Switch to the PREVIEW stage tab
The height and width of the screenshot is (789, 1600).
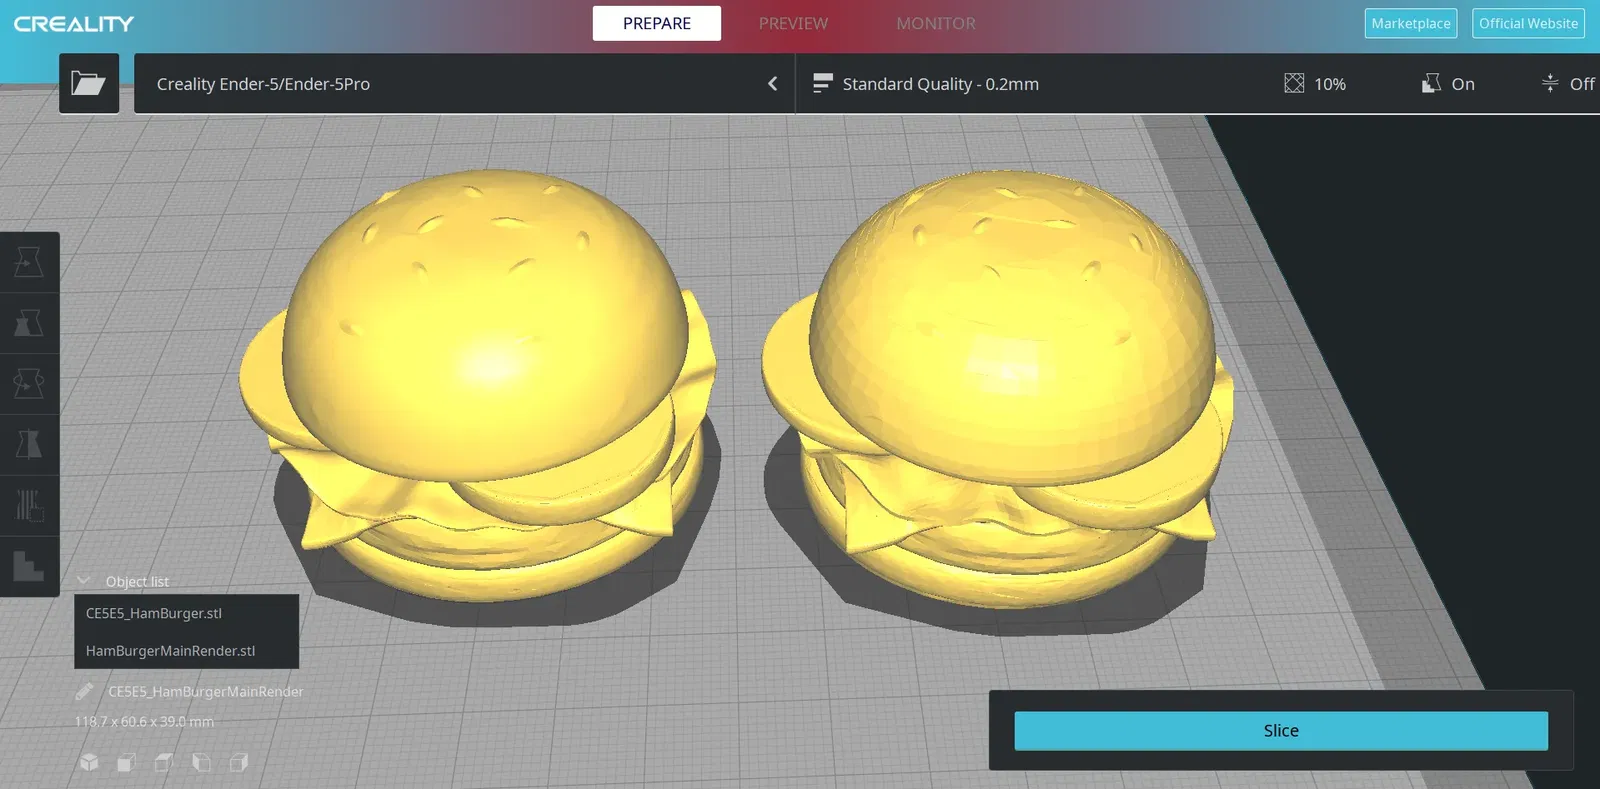[x=793, y=23]
